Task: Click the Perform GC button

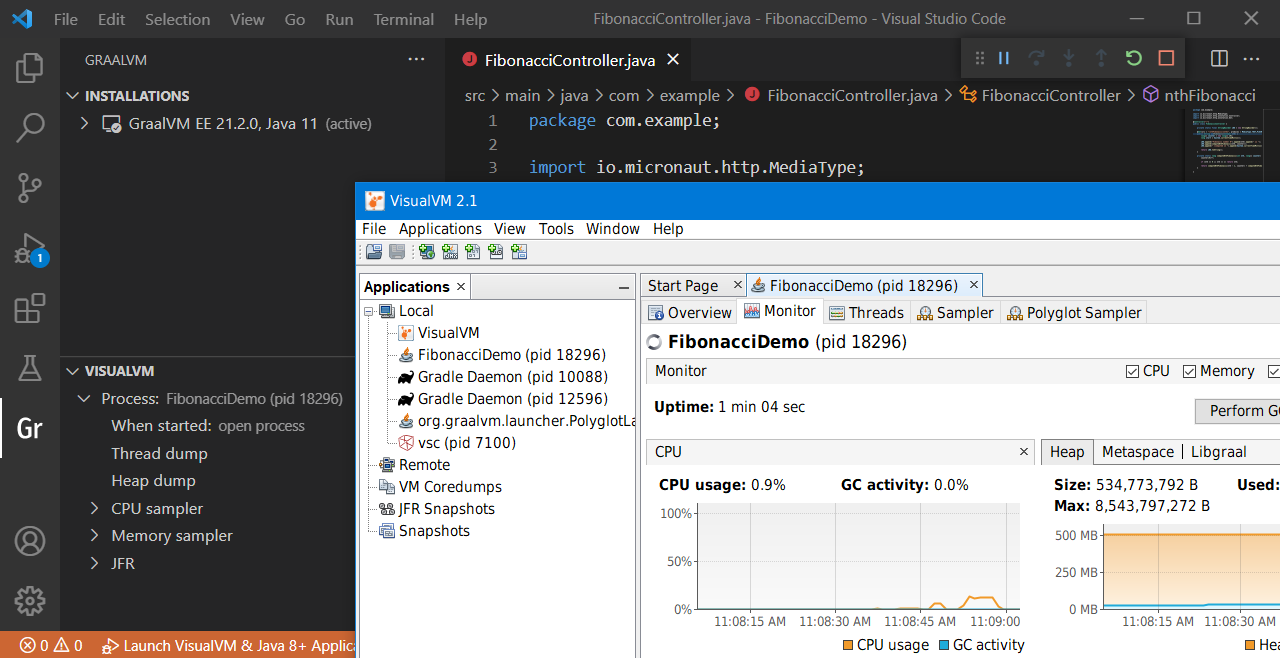Action: click(1240, 411)
